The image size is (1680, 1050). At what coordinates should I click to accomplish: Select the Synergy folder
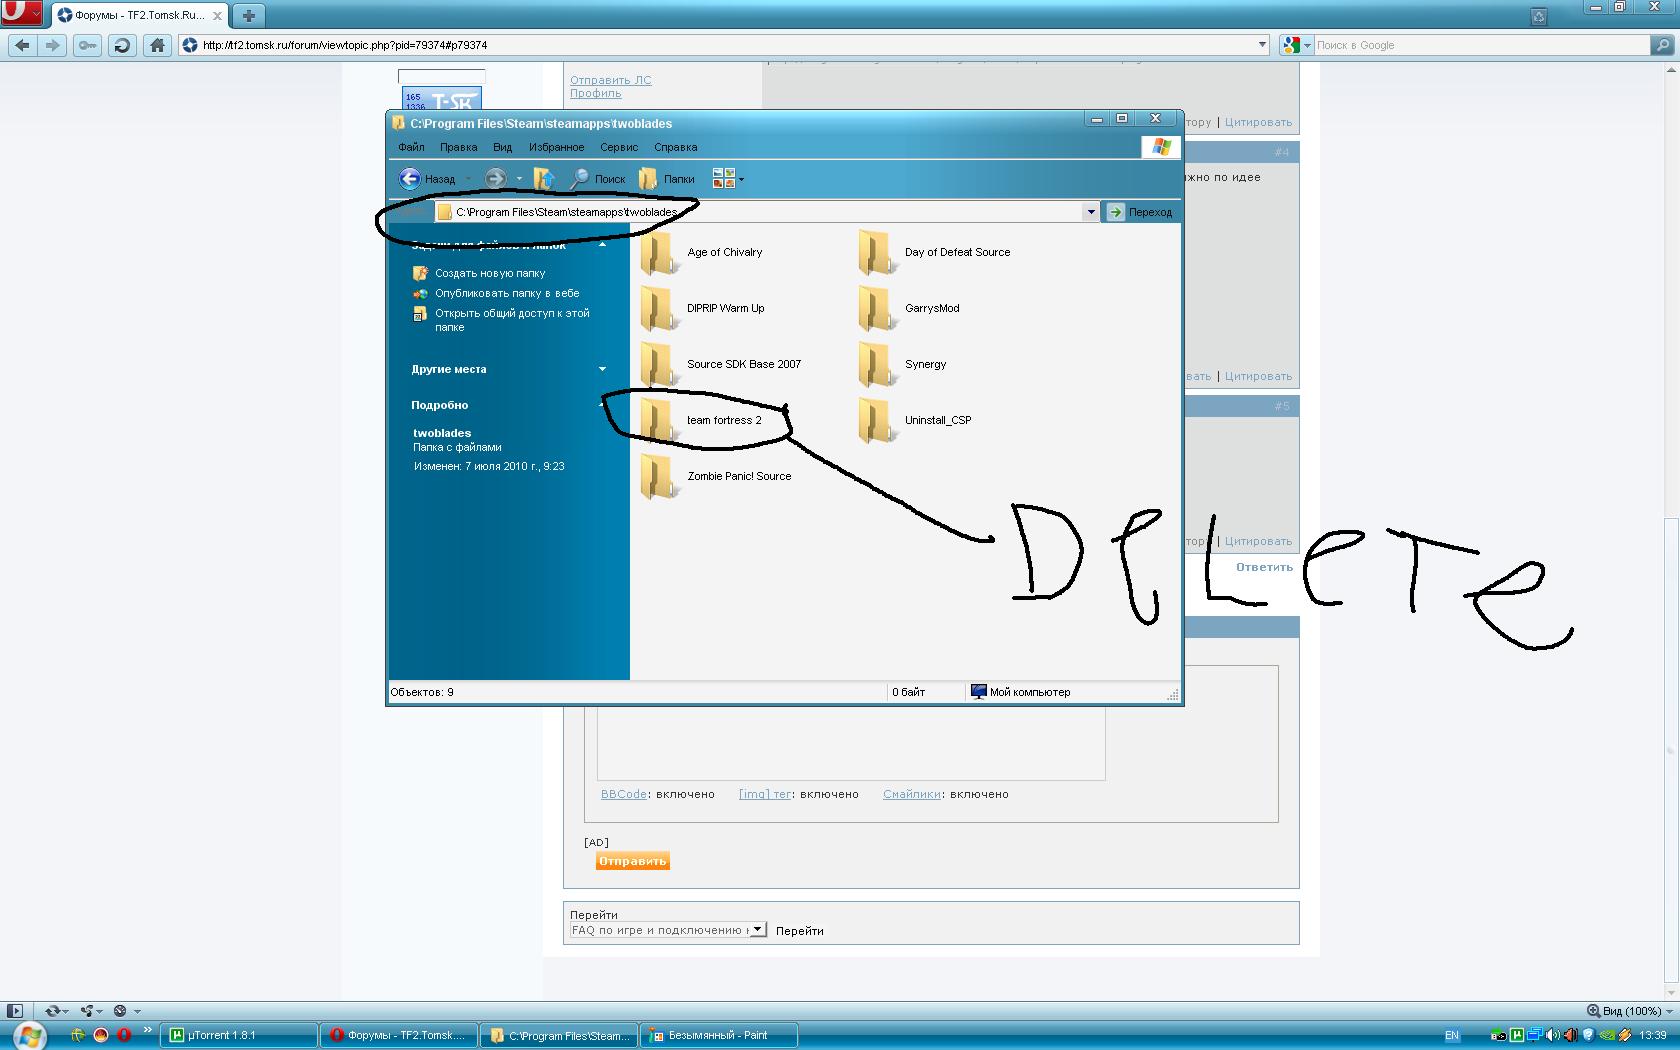(902, 364)
